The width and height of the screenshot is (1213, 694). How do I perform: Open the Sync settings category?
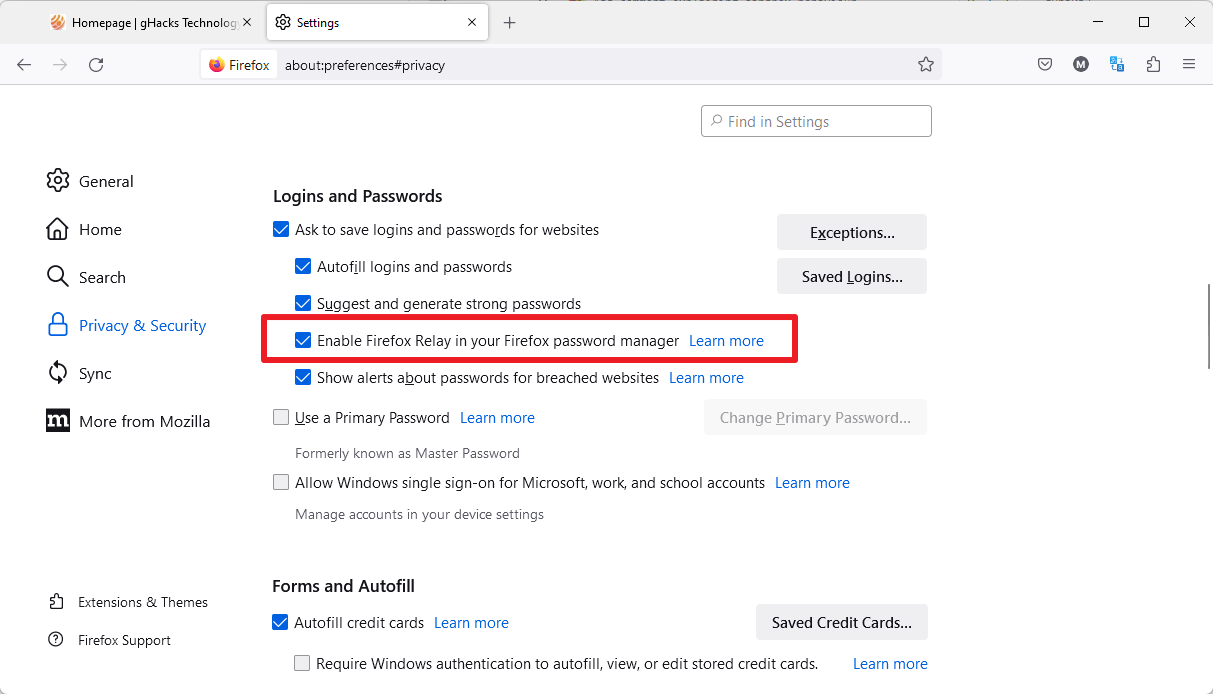(x=95, y=374)
